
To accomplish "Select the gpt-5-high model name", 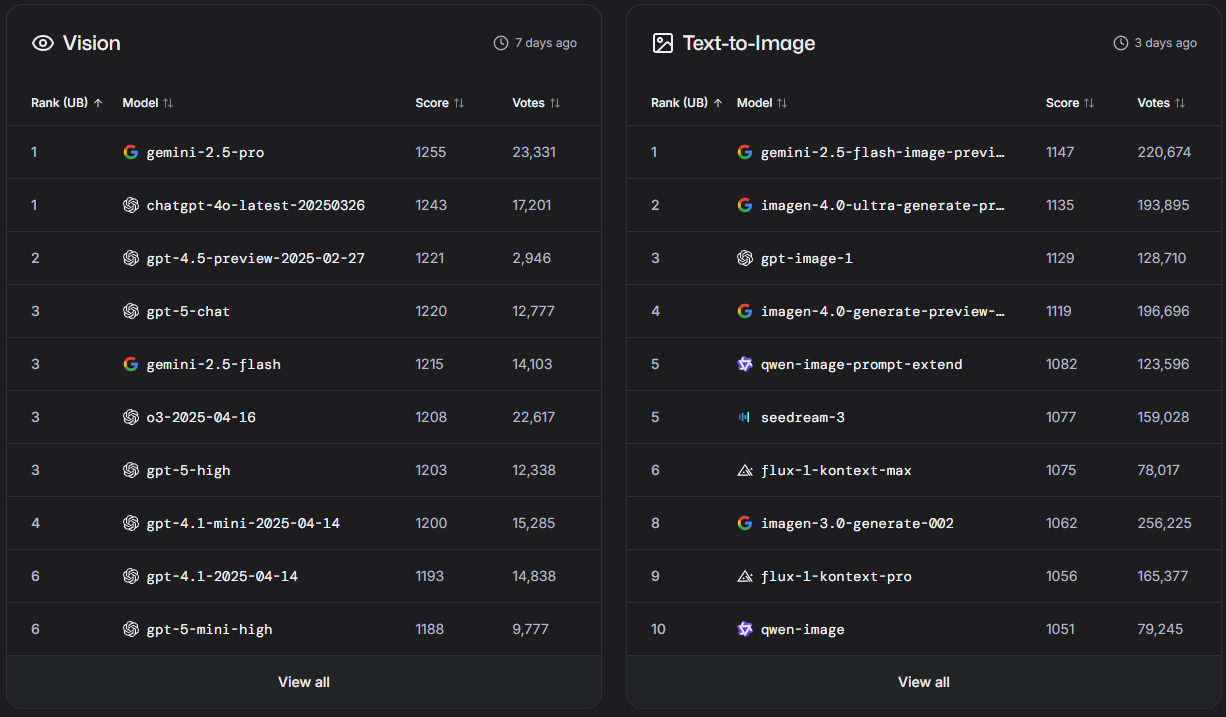I will 188,470.
